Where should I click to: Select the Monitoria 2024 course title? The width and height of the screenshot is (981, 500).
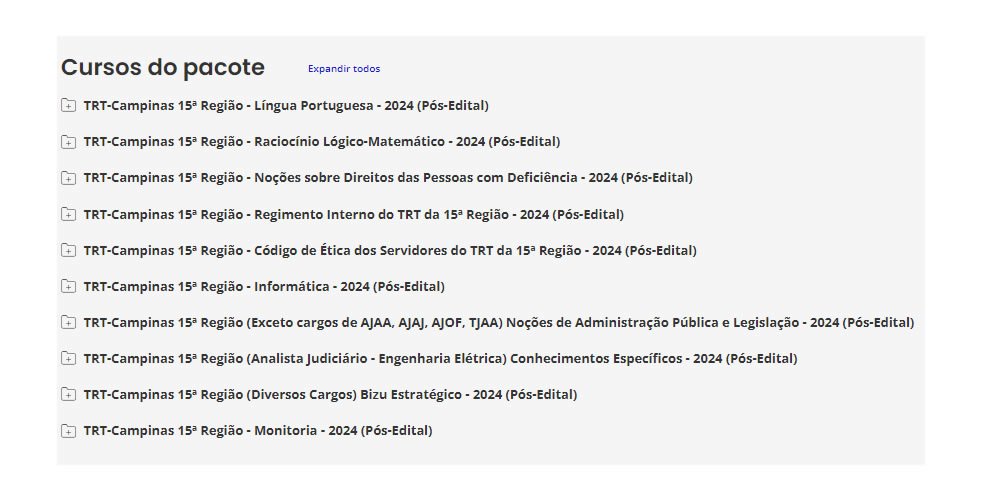[x=258, y=431]
